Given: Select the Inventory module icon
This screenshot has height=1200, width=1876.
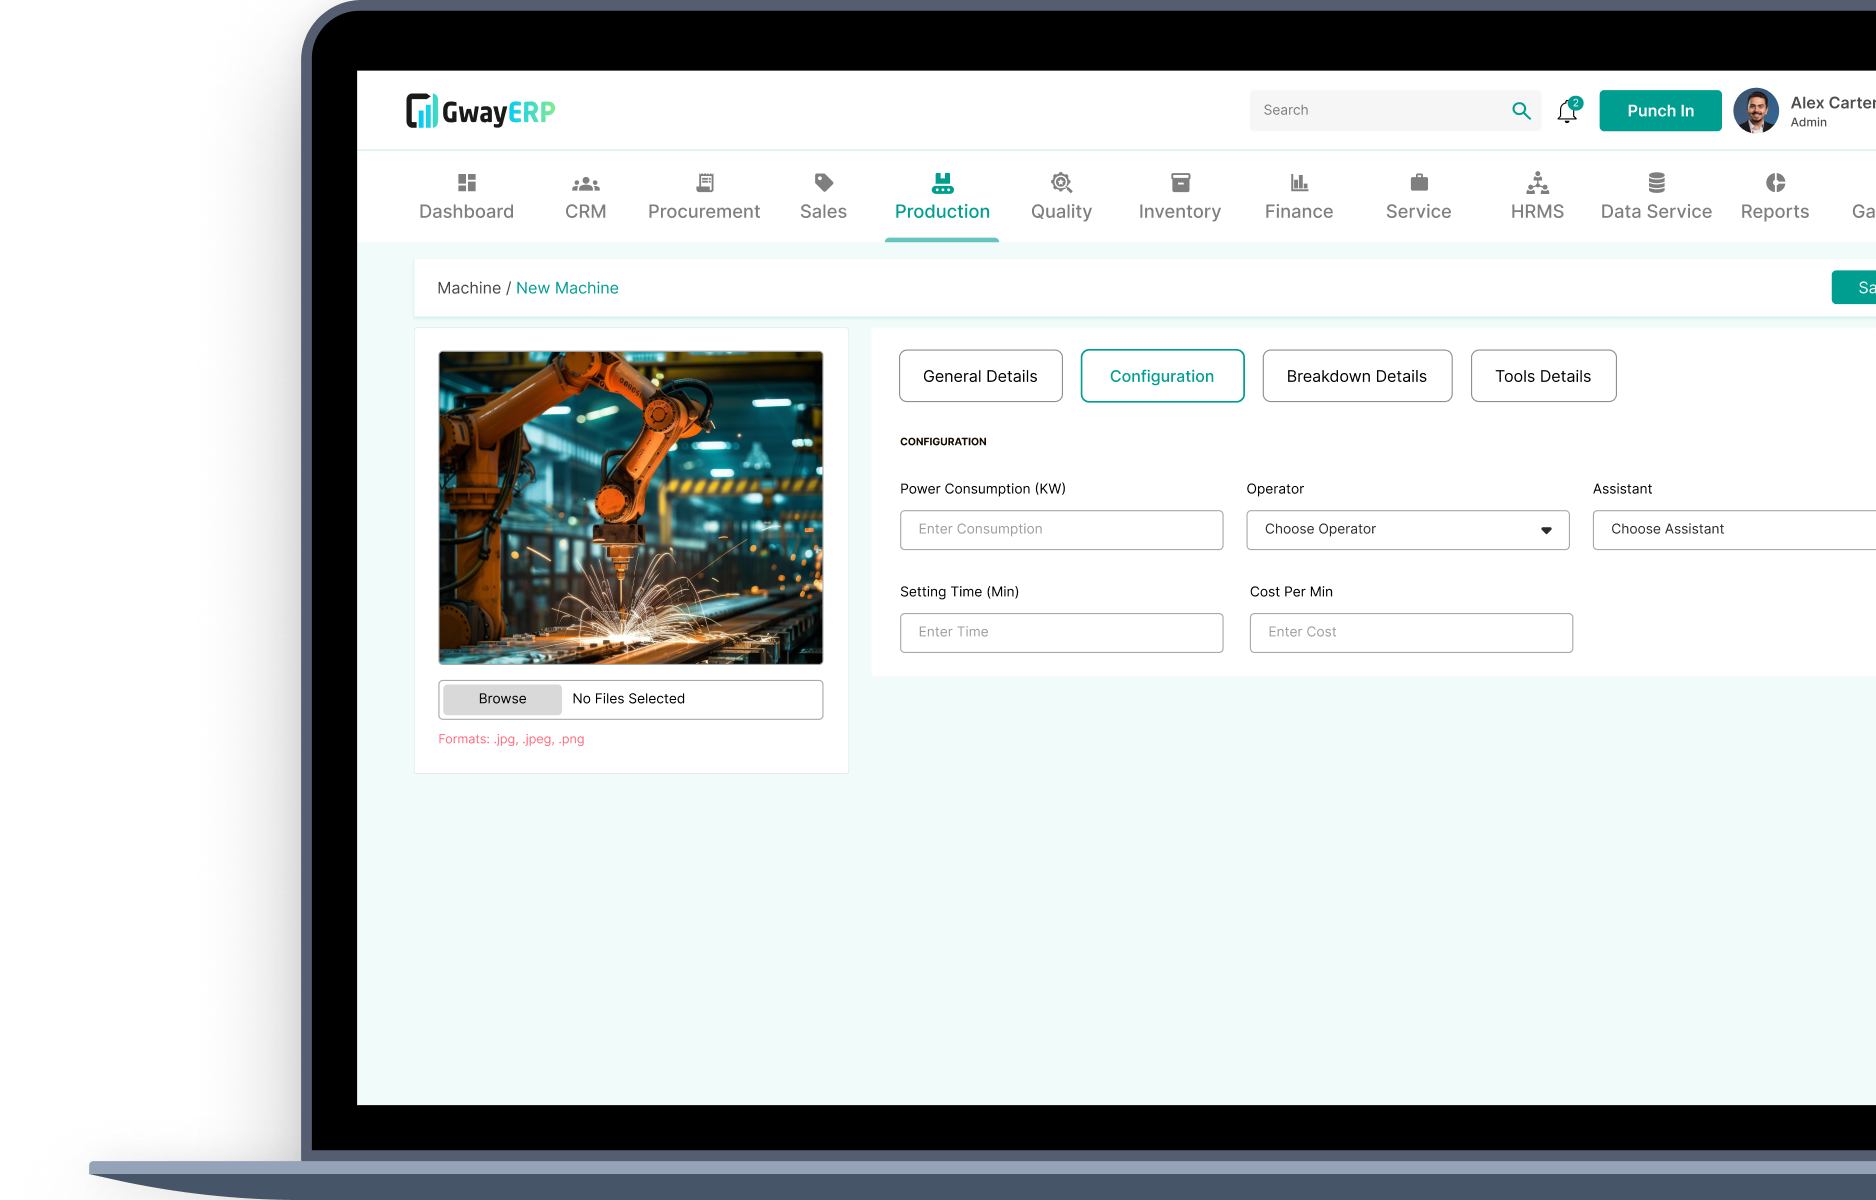Looking at the screenshot, I should 1180,183.
